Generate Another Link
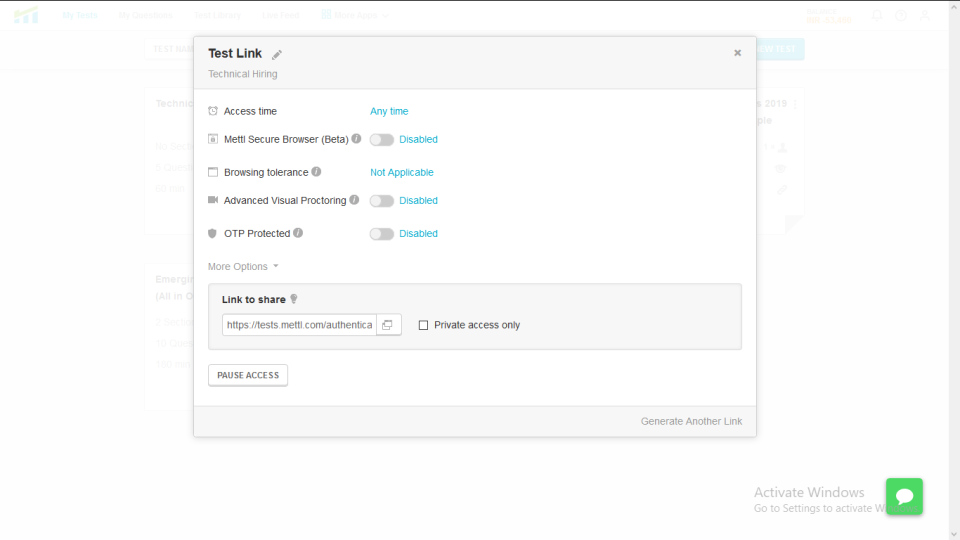This screenshot has width=960, height=540. pyautogui.click(x=691, y=421)
